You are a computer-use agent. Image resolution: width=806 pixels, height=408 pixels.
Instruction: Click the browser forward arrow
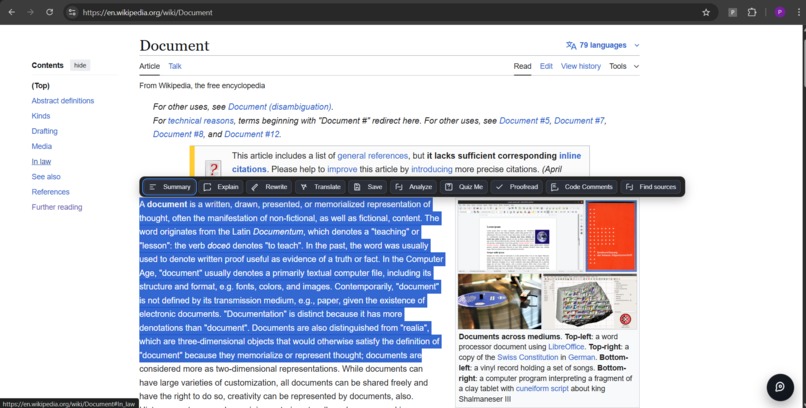pyautogui.click(x=30, y=12)
